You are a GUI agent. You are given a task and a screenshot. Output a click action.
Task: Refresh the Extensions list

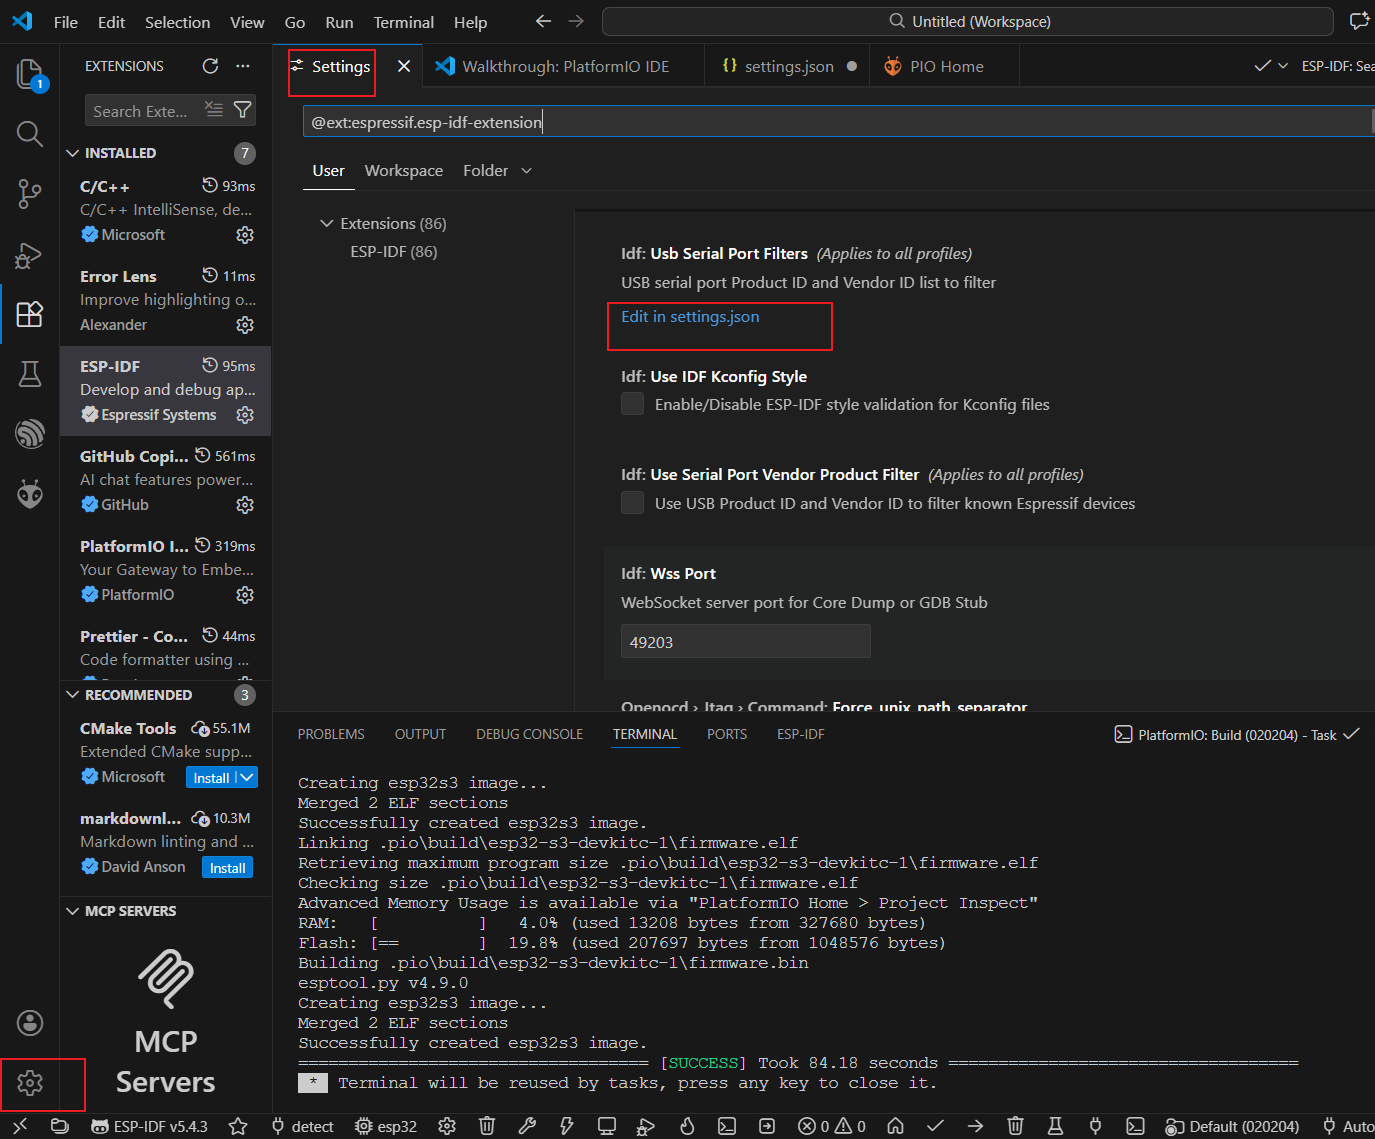210,66
